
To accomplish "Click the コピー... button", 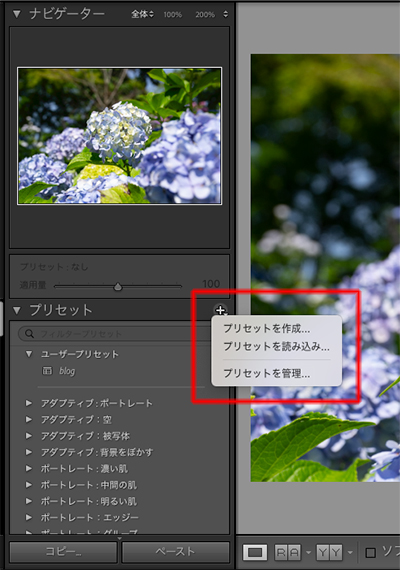I will [63, 552].
